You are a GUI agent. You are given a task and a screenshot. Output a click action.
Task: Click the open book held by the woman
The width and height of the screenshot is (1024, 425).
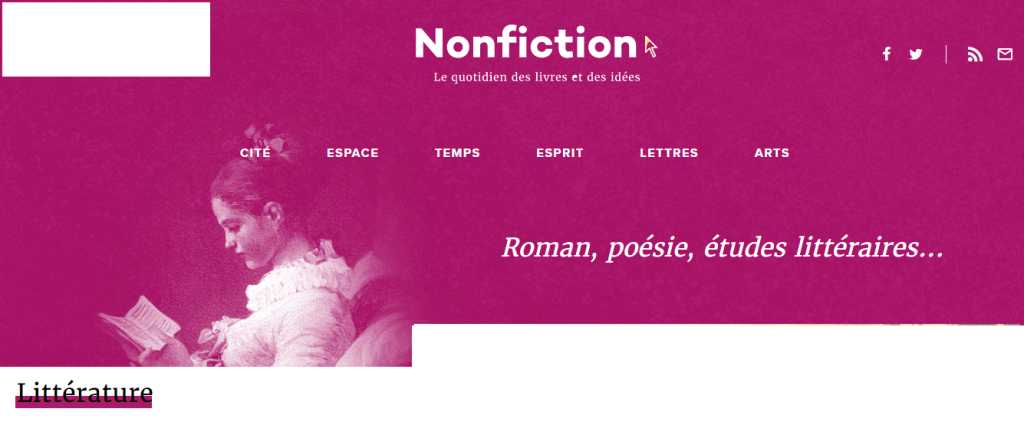tap(138, 320)
